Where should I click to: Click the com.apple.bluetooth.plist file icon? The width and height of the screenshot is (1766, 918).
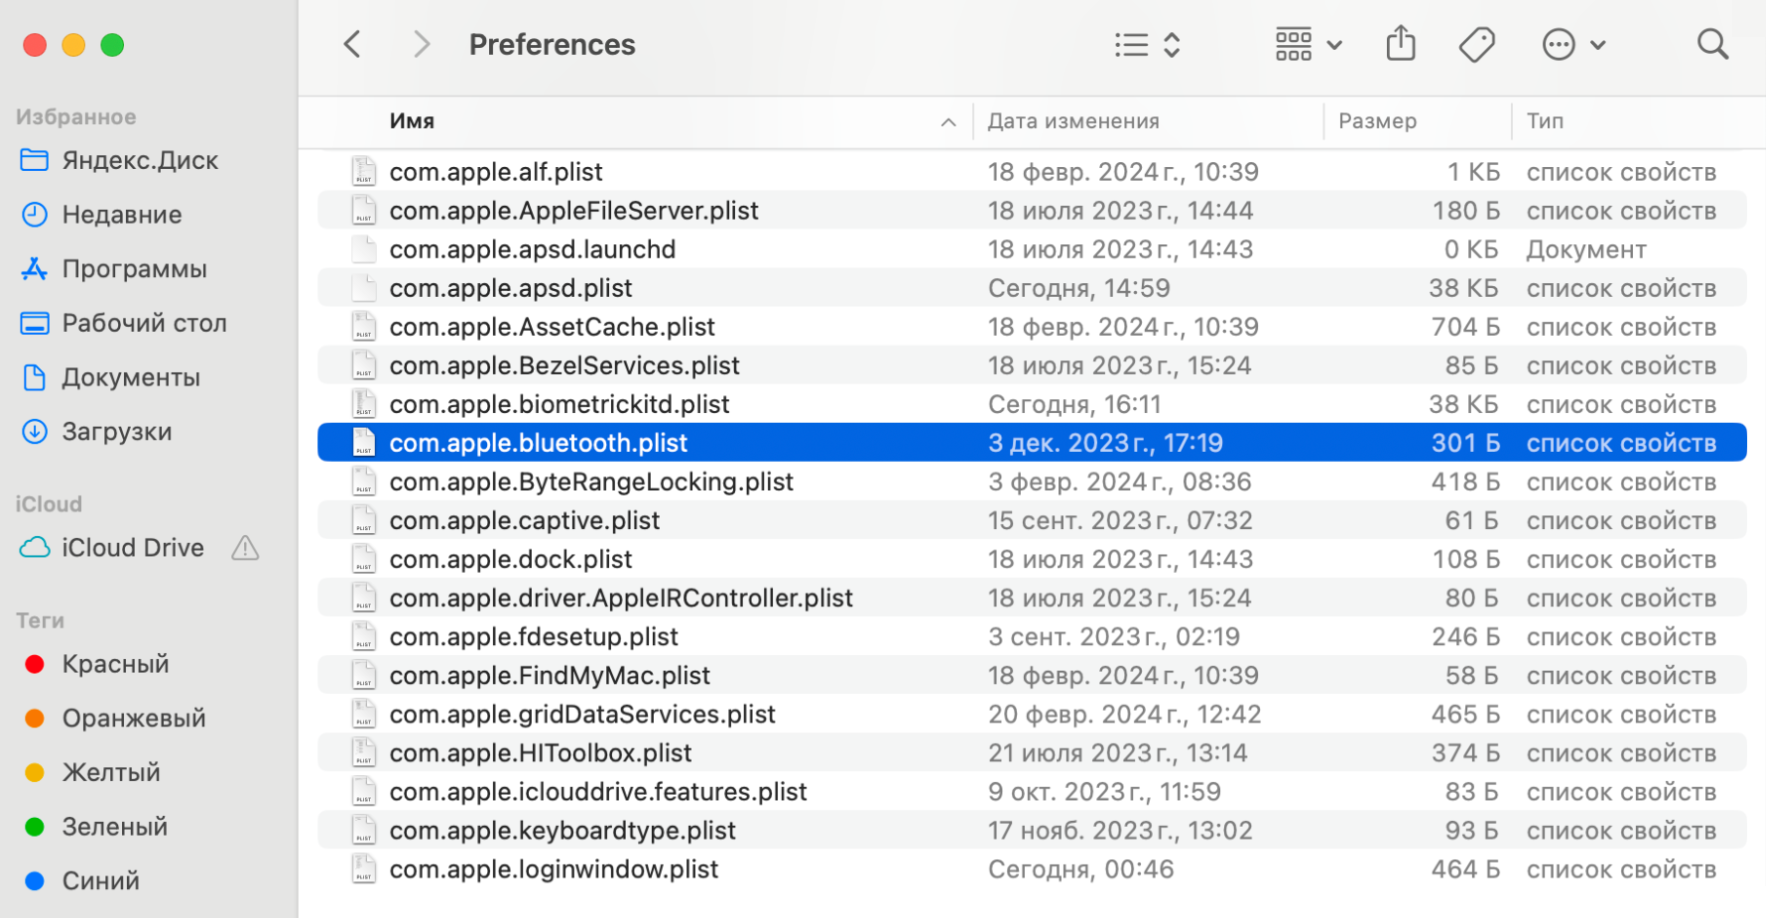click(364, 442)
